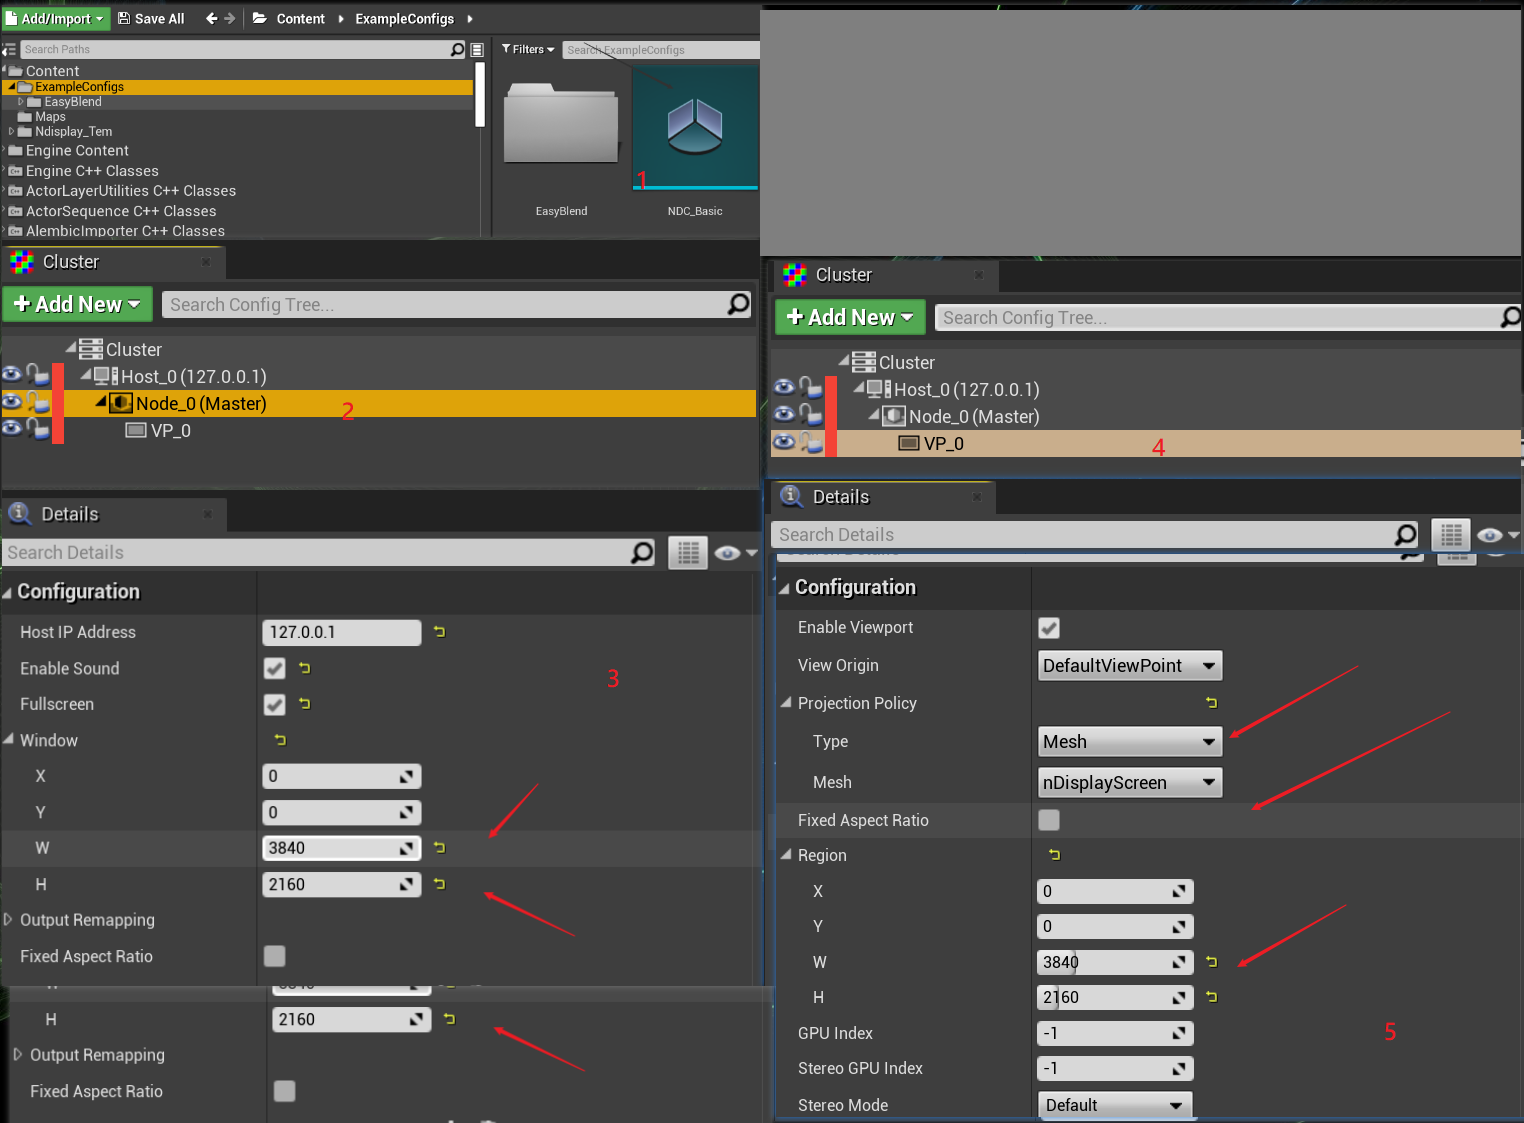Screen dimensions: 1524x1123
Task: Collapse the Window section
Action: (9, 740)
